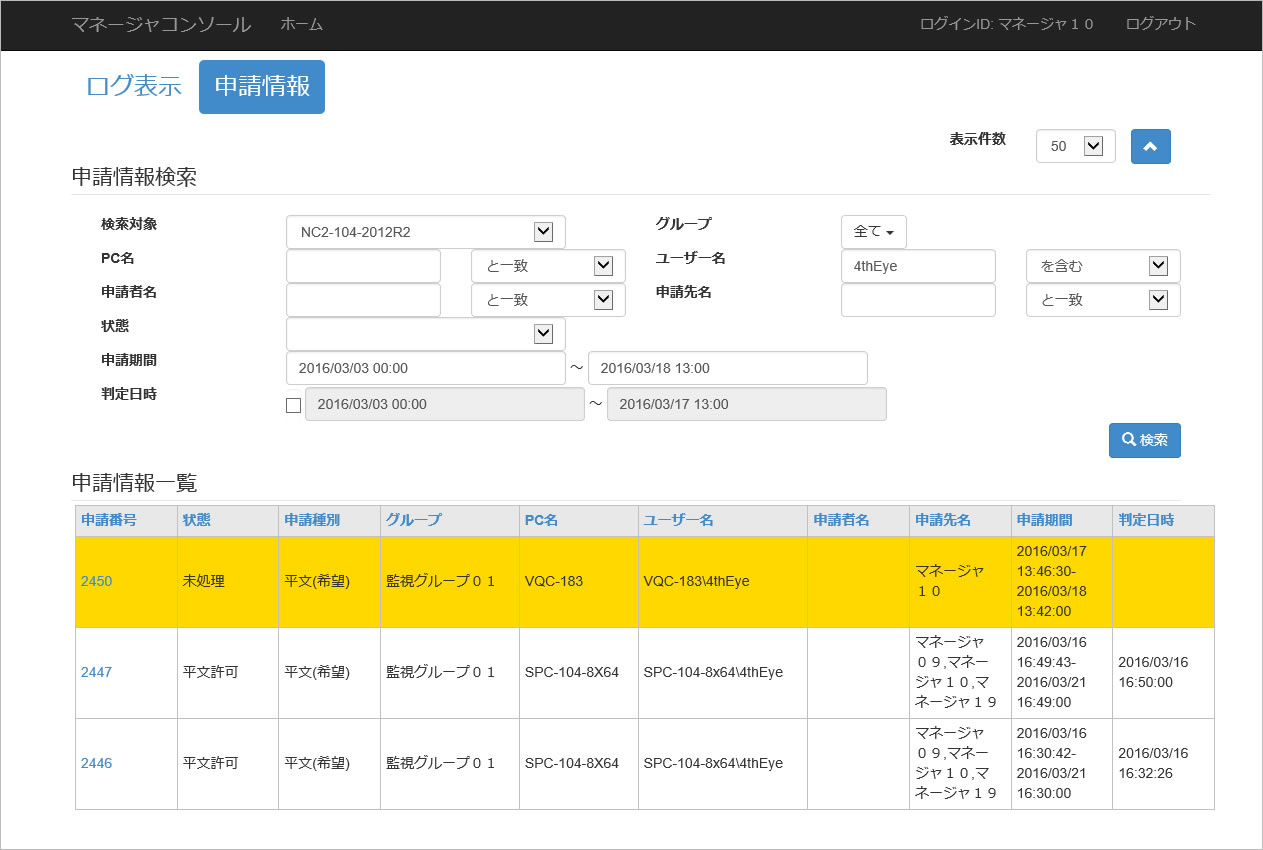
Task: Open the 表示件数 dropdown showing 50
Action: coord(1075,146)
